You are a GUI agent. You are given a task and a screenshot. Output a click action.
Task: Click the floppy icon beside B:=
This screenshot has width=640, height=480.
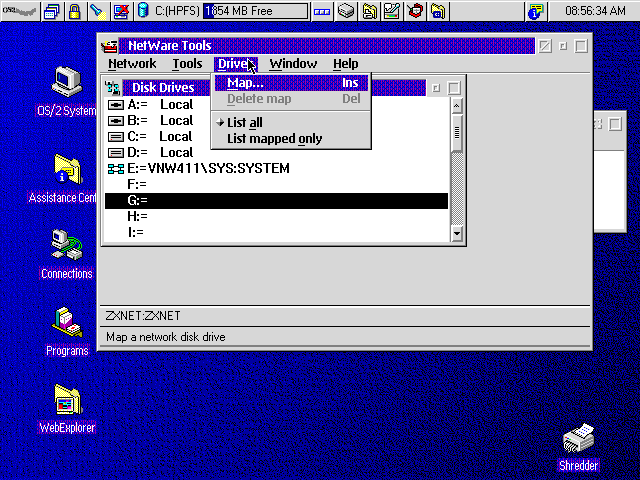pyautogui.click(x=116, y=121)
